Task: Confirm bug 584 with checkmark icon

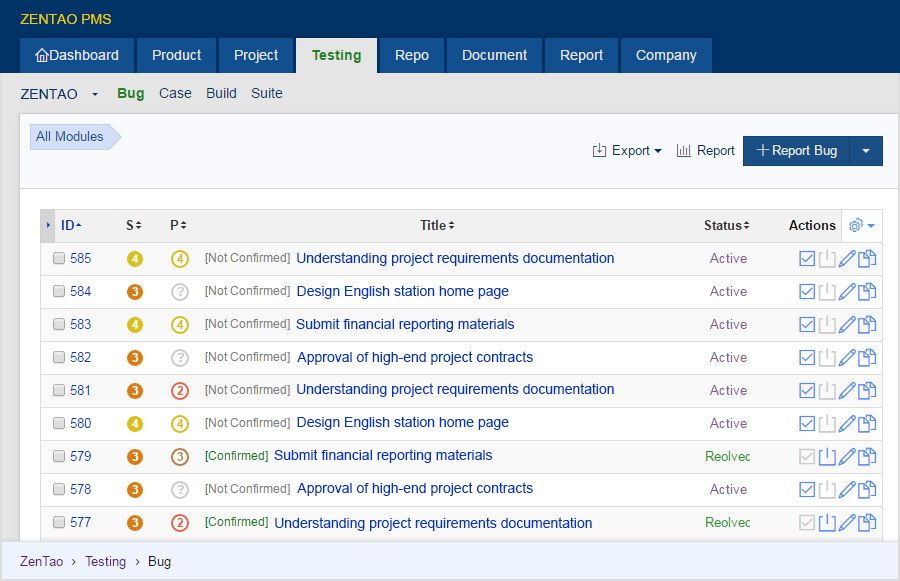Action: click(806, 292)
